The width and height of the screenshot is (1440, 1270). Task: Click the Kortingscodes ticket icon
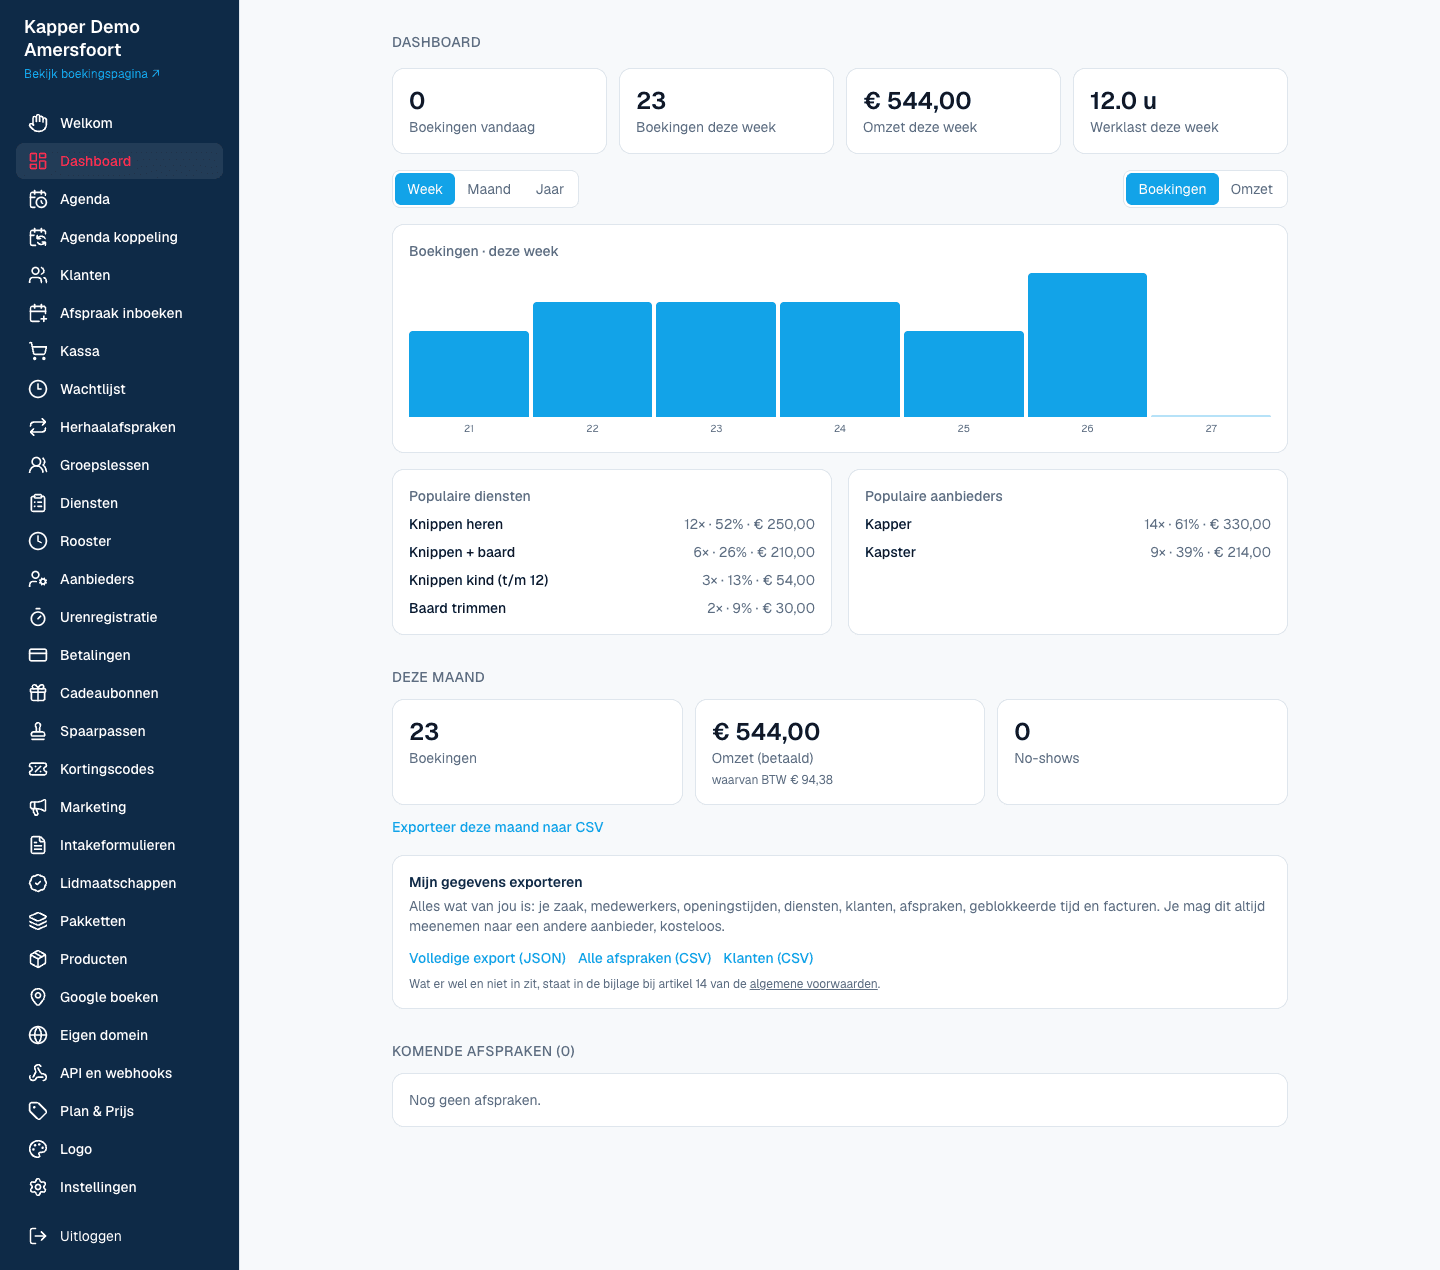38,769
